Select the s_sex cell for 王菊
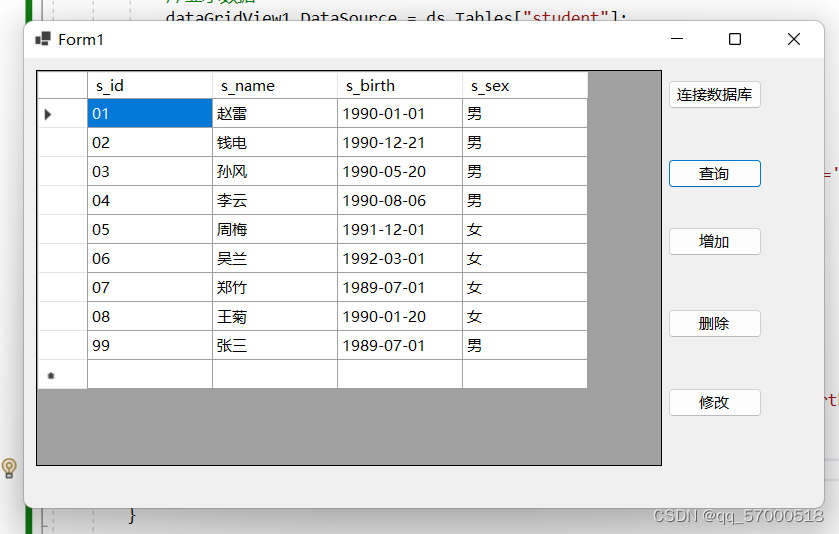839x534 pixels. (x=525, y=316)
